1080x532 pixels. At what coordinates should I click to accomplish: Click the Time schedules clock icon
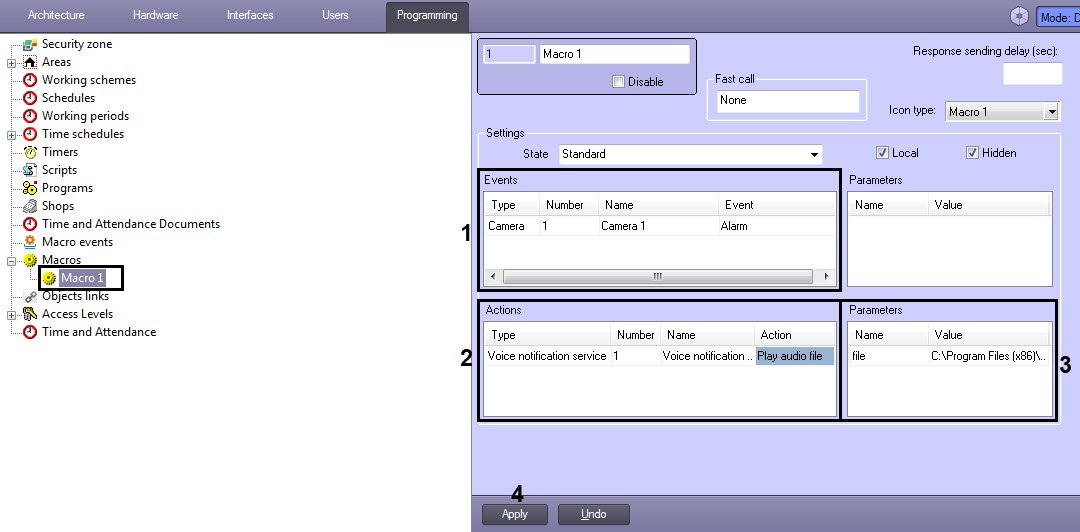pos(30,134)
